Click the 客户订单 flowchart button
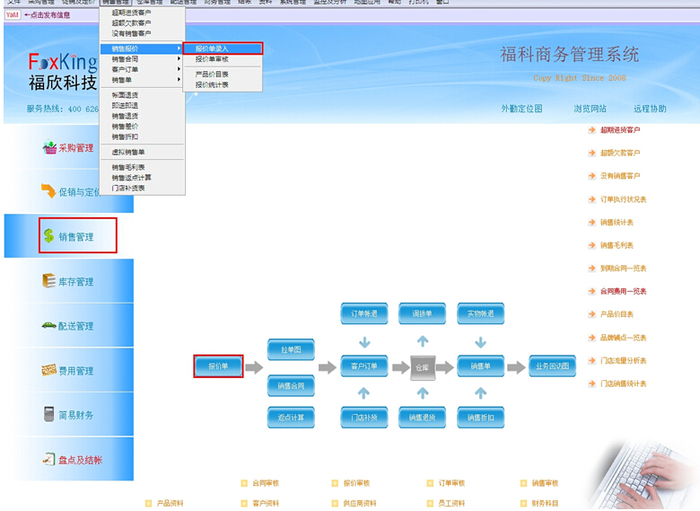This screenshot has height=511, width=700. pyautogui.click(x=364, y=367)
